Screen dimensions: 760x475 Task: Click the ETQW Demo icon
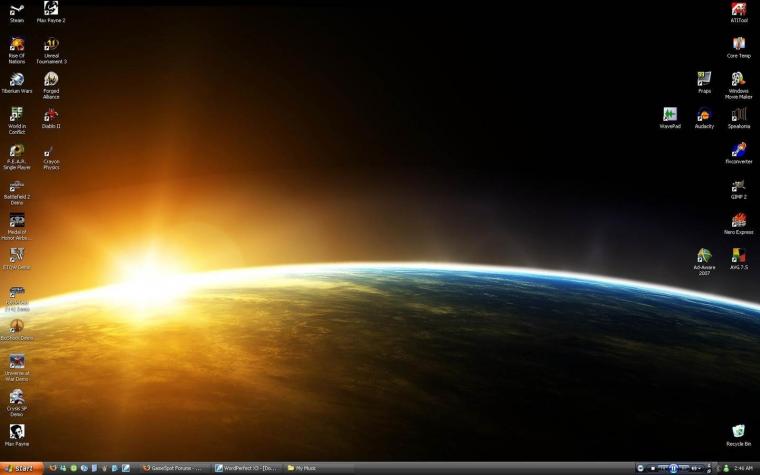click(x=16, y=259)
